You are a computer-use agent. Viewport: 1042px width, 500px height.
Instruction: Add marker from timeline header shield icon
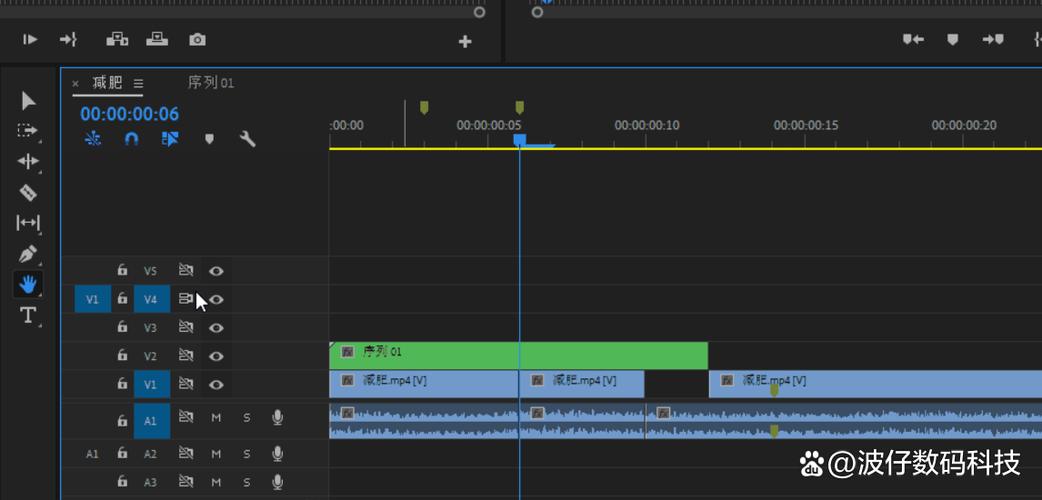[209, 139]
